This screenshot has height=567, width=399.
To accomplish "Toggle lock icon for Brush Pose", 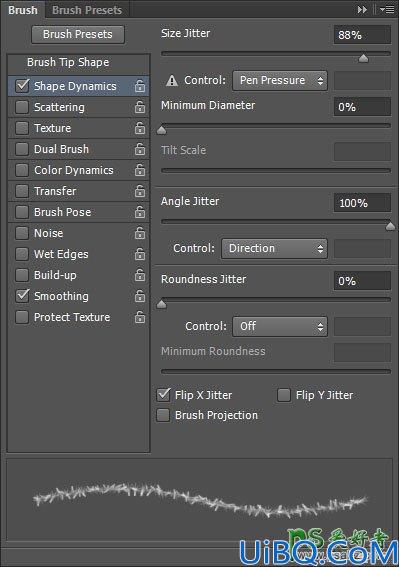I will [x=140, y=212].
